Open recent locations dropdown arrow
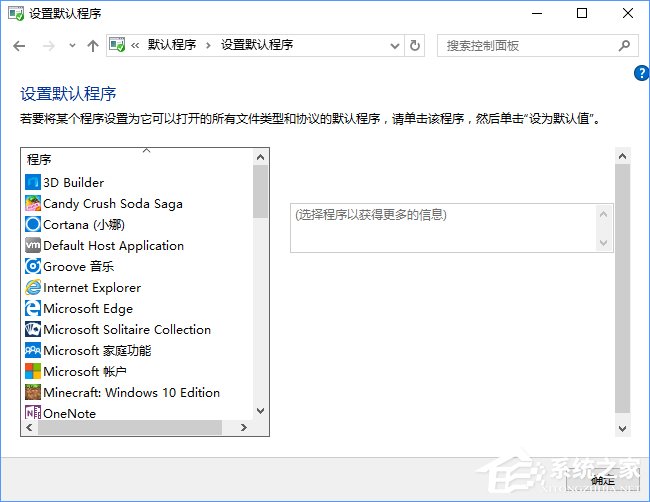The image size is (650, 502). pos(72,46)
